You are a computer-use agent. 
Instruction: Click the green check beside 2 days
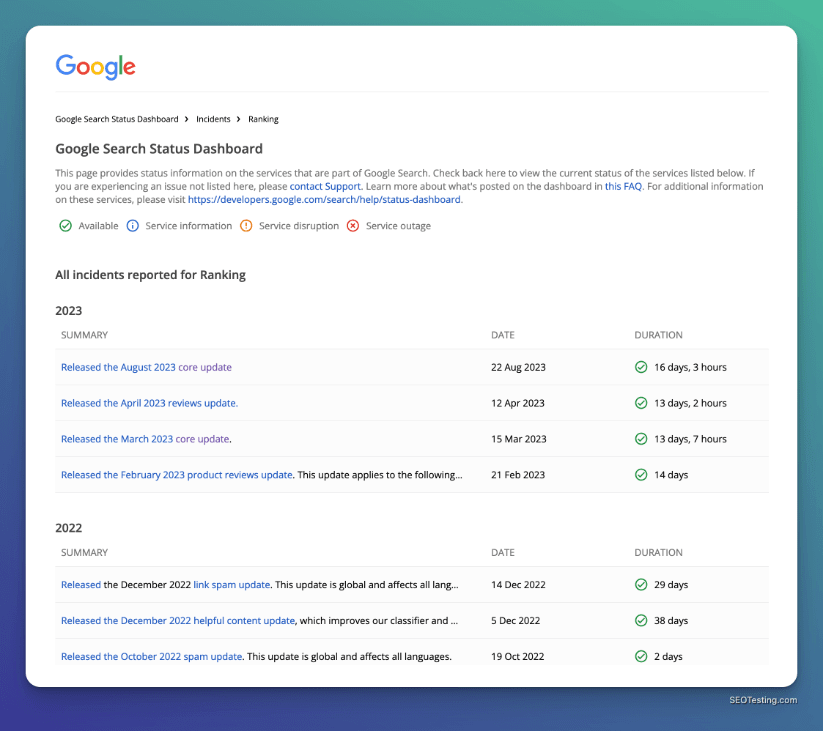(x=641, y=656)
